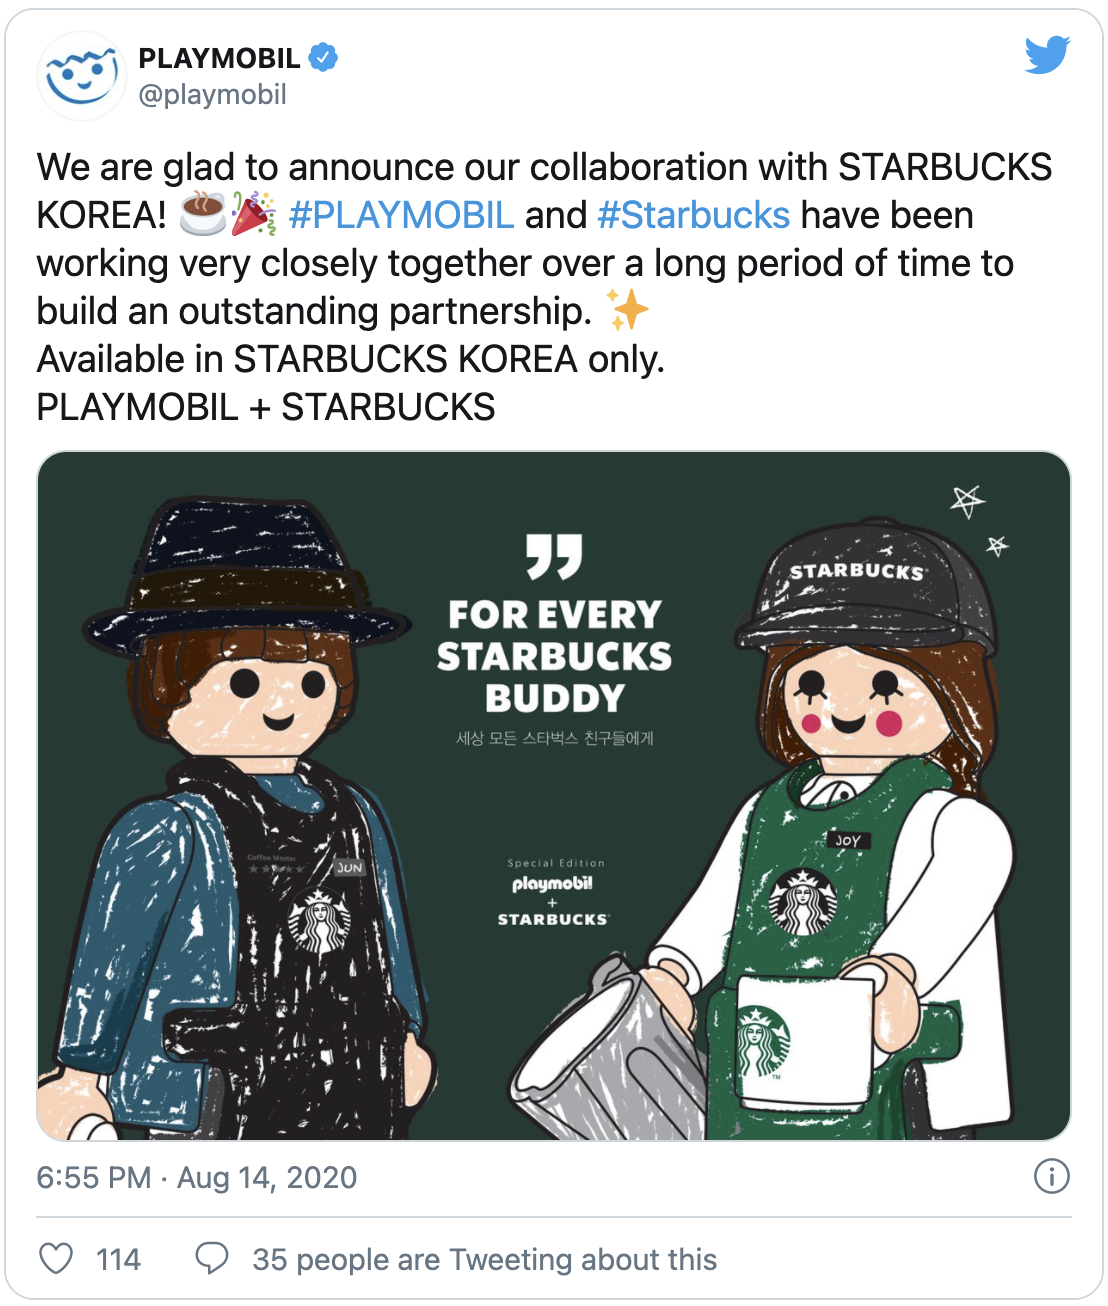Open the #PLAYMOBIL hashtag link
The width and height of the screenshot is (1108, 1306).
point(401,215)
